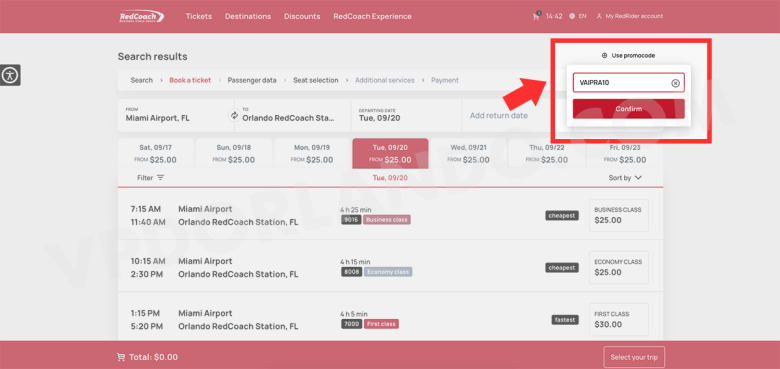Open the accessibility widget icon

pyautogui.click(x=10, y=76)
